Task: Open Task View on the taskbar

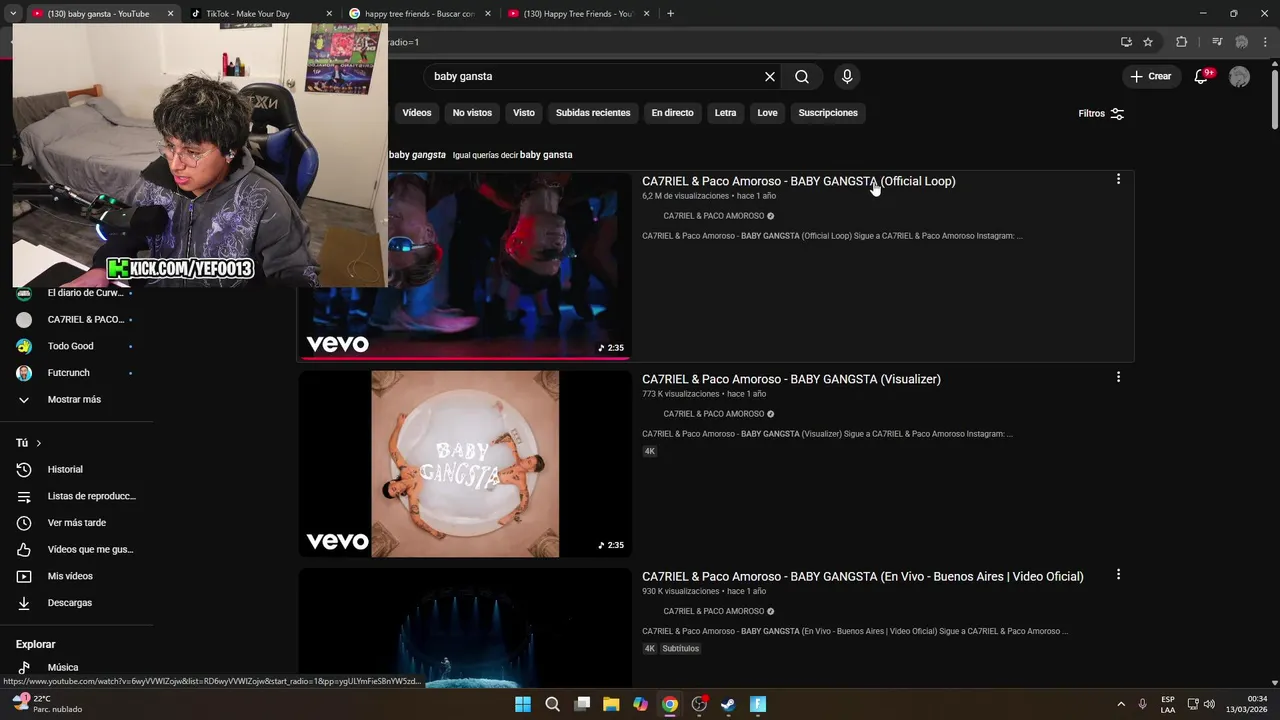Action: click(582, 704)
